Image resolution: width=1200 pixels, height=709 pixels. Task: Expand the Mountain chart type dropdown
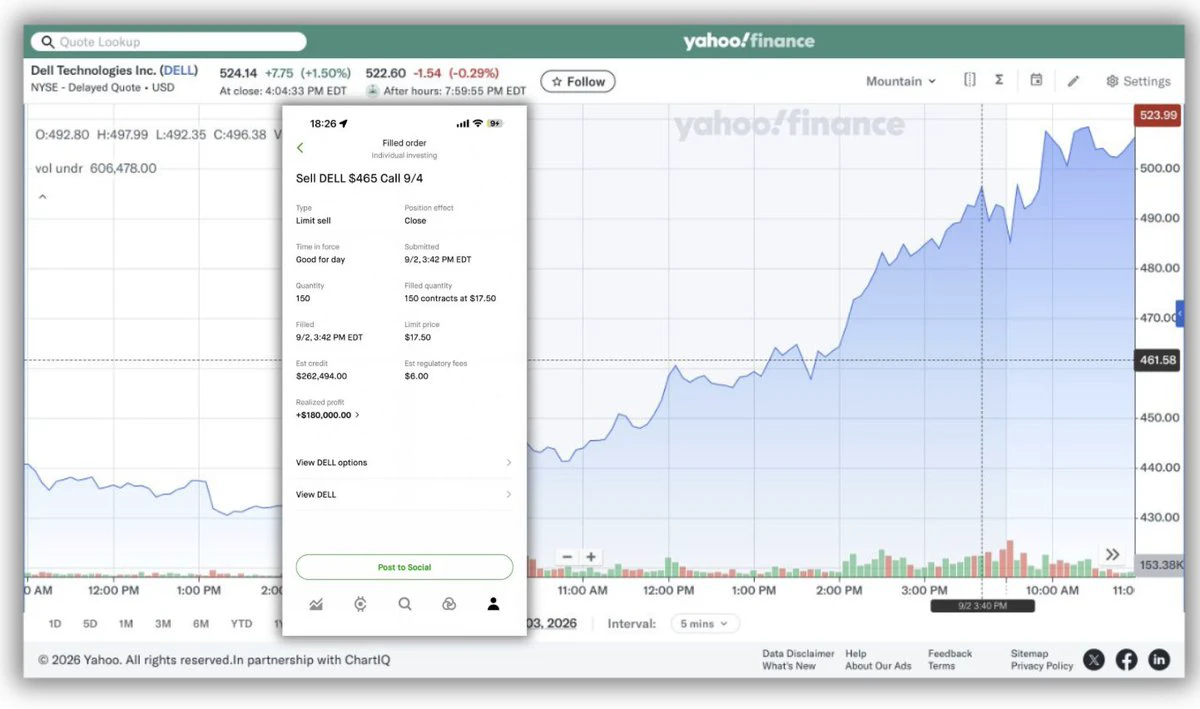coord(901,81)
